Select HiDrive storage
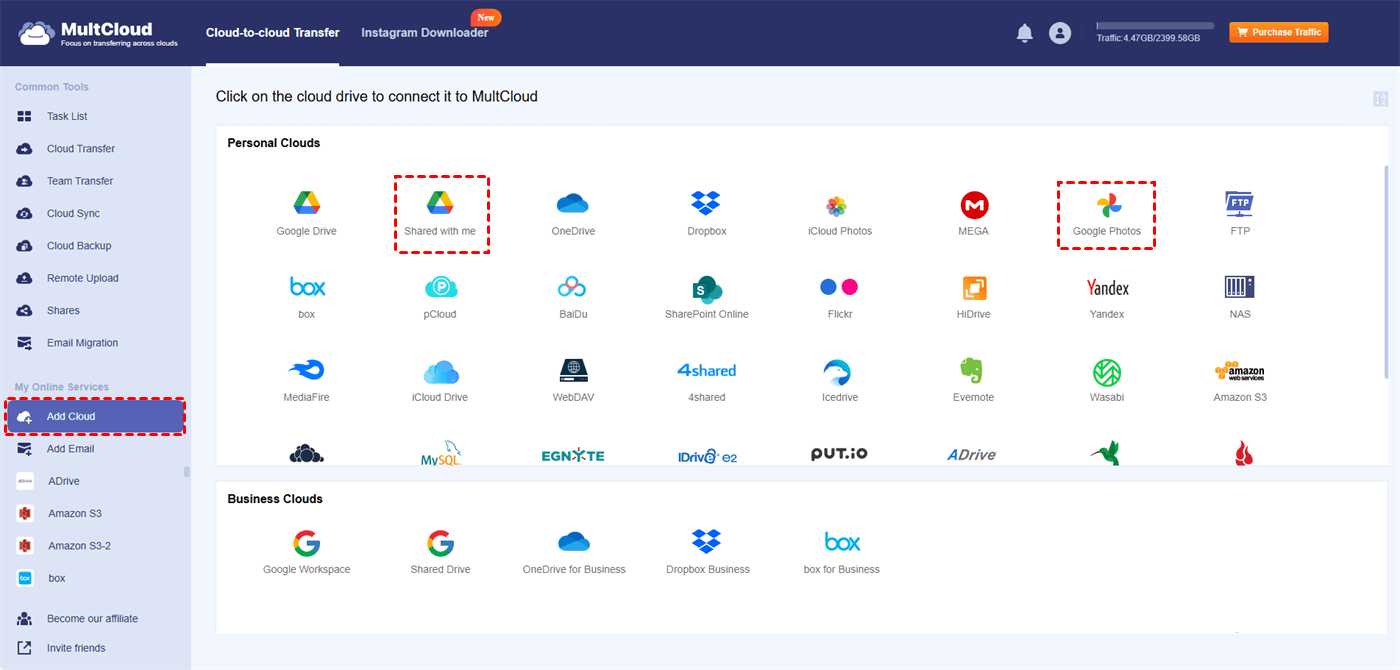This screenshot has height=670, width=1400. (x=973, y=297)
